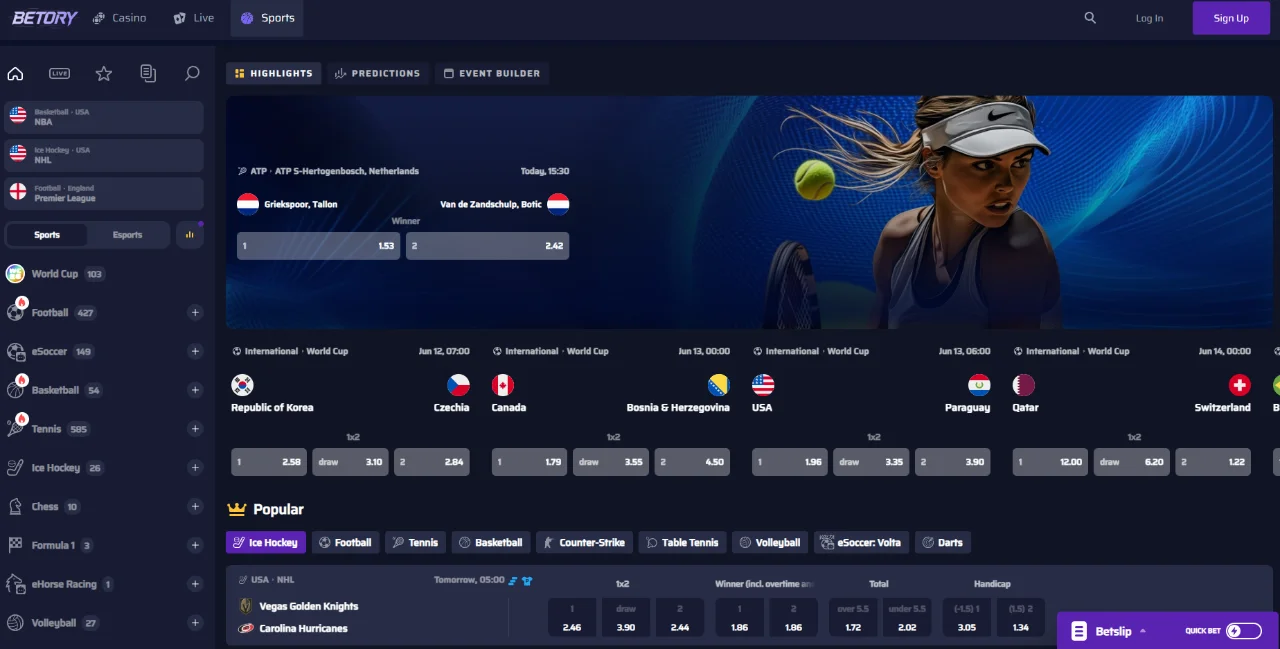The height and width of the screenshot is (649, 1280).
Task: Click the Switzerland flag icon
Action: coord(1240,385)
